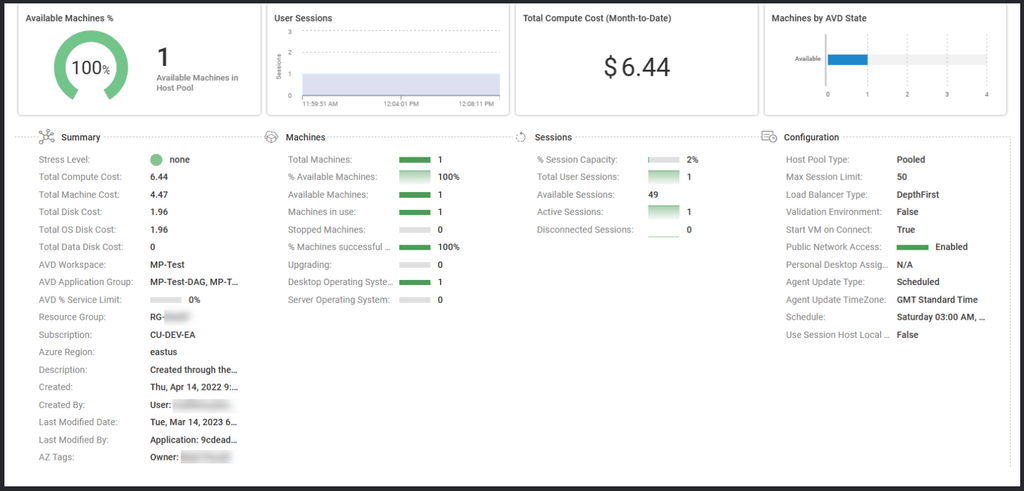Image resolution: width=1024 pixels, height=491 pixels.
Task: Click the Load Balancer Type value DepthFirst
Action: (x=920, y=195)
